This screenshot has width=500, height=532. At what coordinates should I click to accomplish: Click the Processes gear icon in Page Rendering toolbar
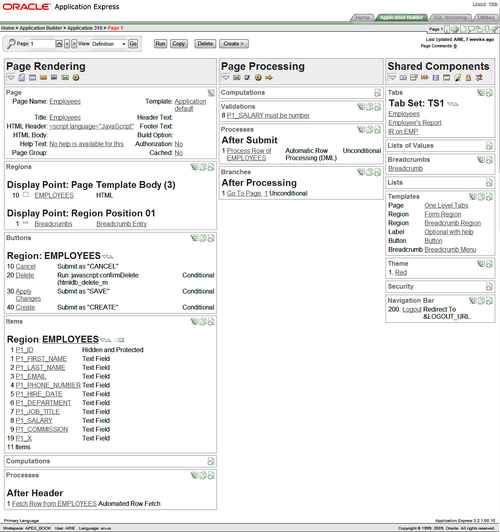[76, 78]
